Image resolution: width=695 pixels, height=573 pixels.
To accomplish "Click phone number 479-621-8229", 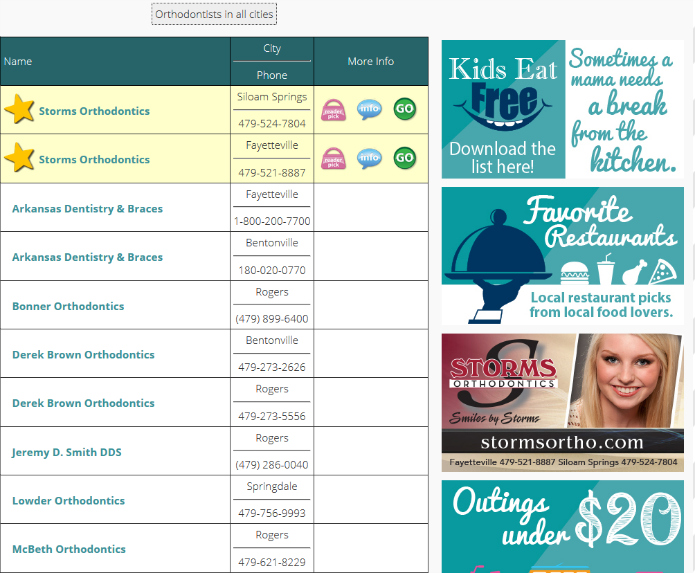I will (272, 562).
